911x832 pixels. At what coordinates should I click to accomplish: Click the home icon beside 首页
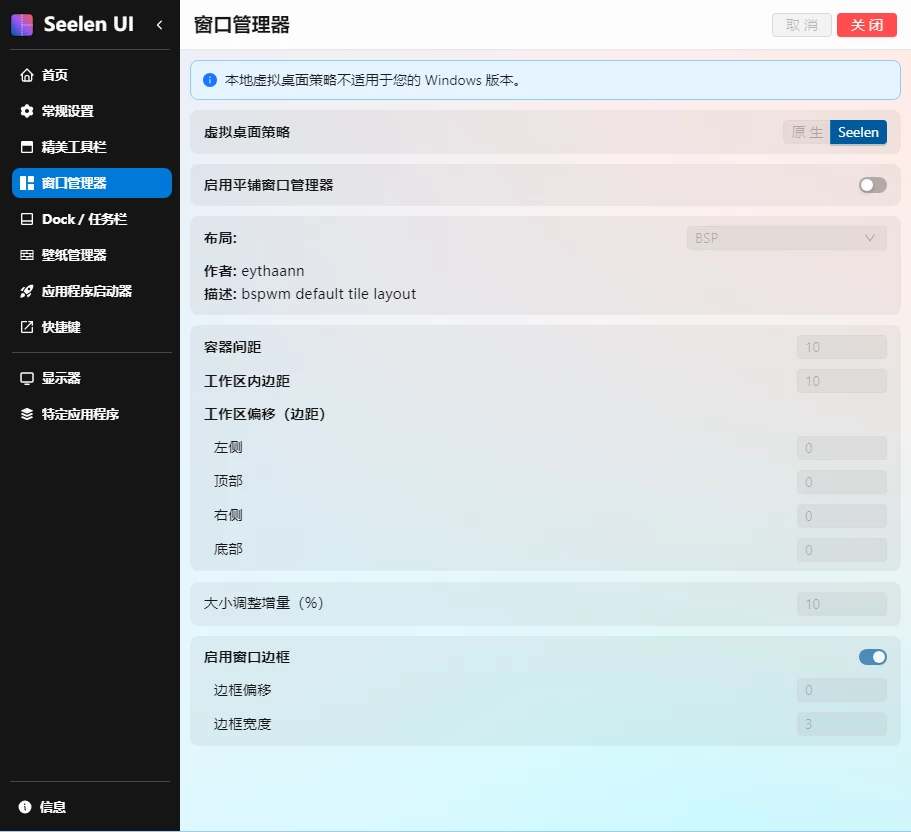click(x=27, y=75)
